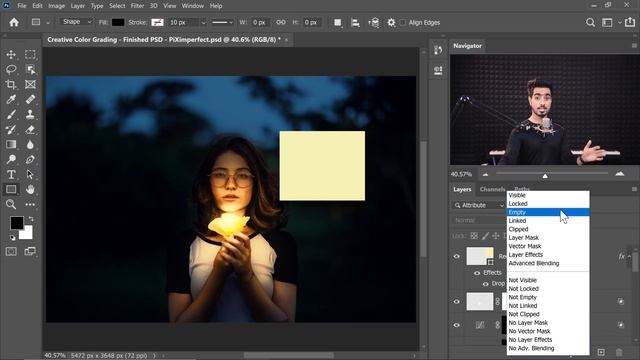Click zoom out small mountain in Navigator
The image size is (640, 360).
[x=485, y=174]
